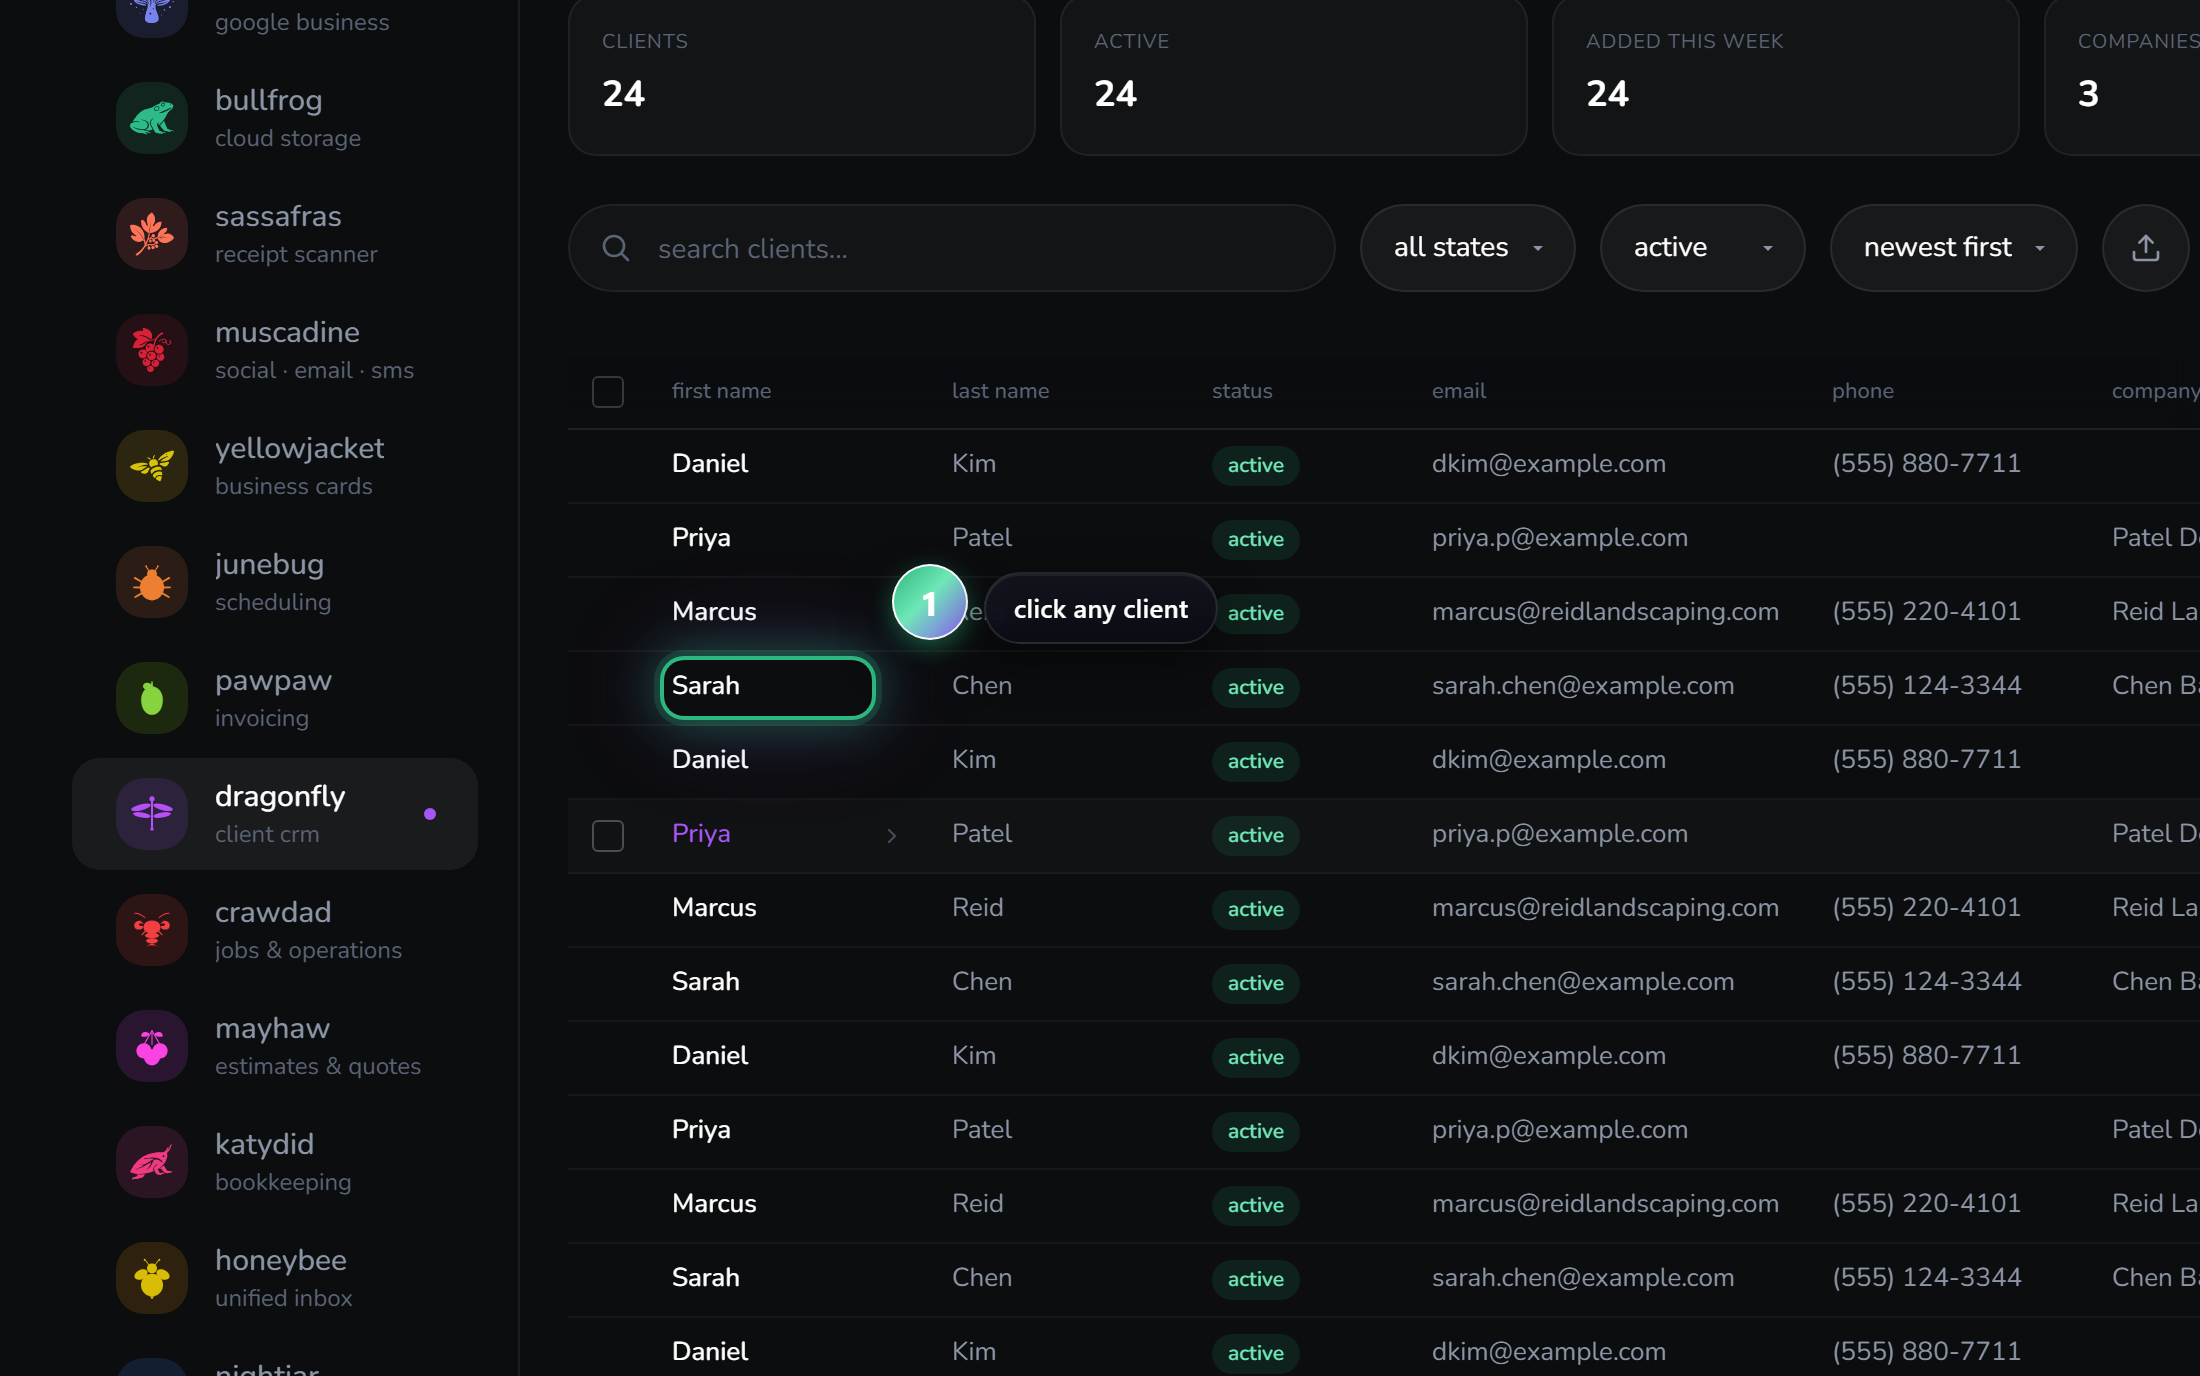Sort by the last name column header

point(1001,391)
